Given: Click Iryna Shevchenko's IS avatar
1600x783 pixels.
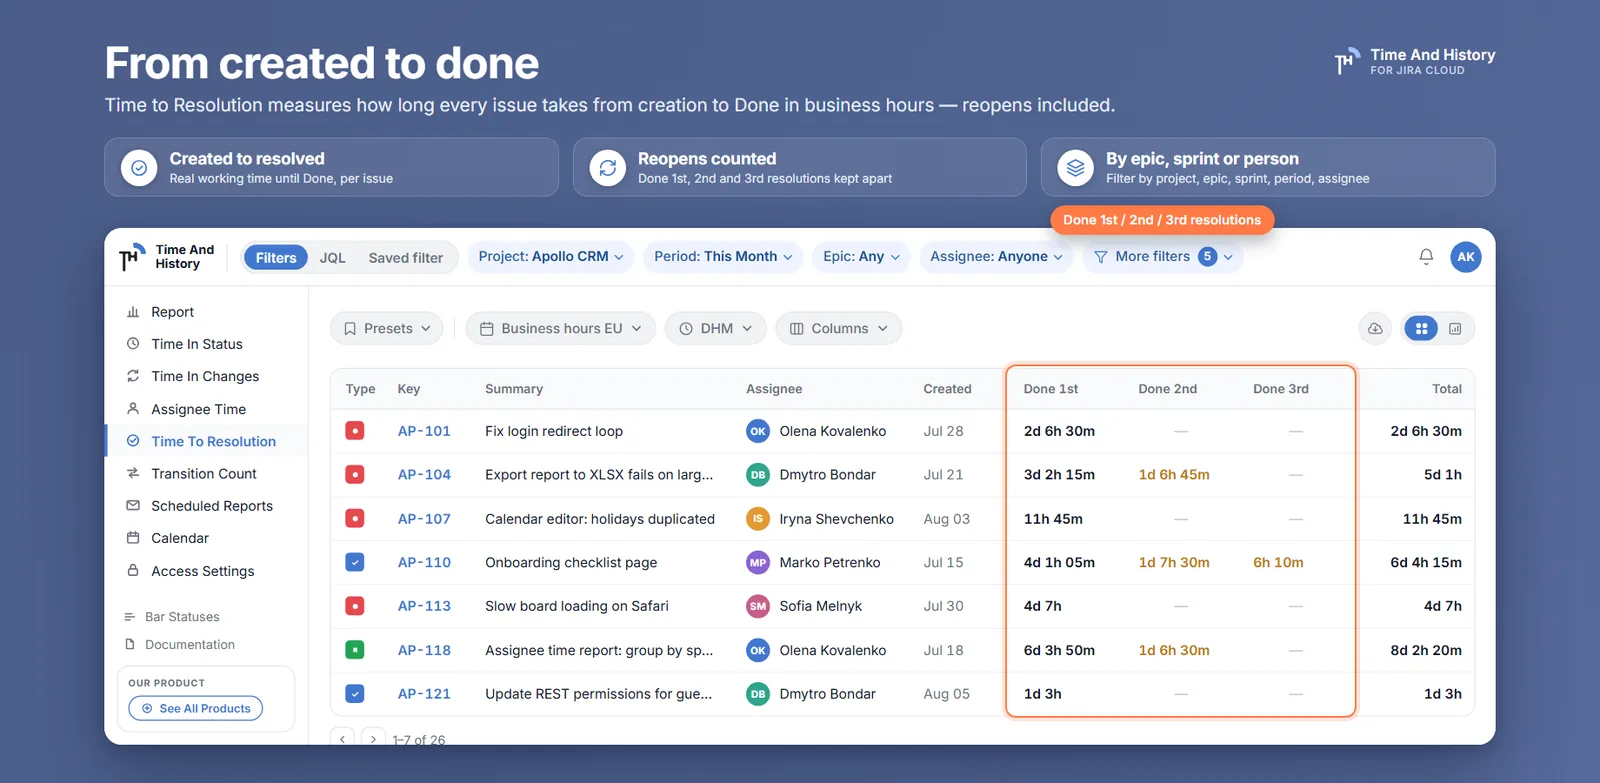Looking at the screenshot, I should click(x=758, y=519).
